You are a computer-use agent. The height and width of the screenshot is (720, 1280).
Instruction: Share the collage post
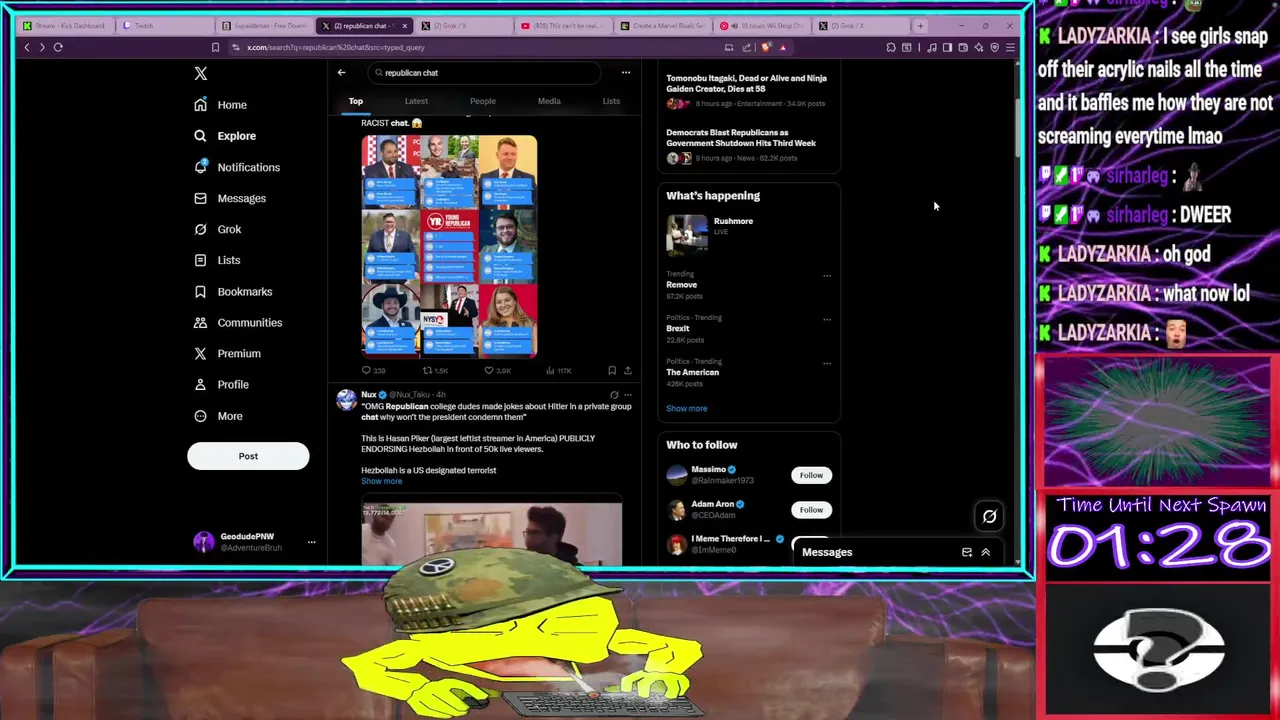(x=628, y=371)
